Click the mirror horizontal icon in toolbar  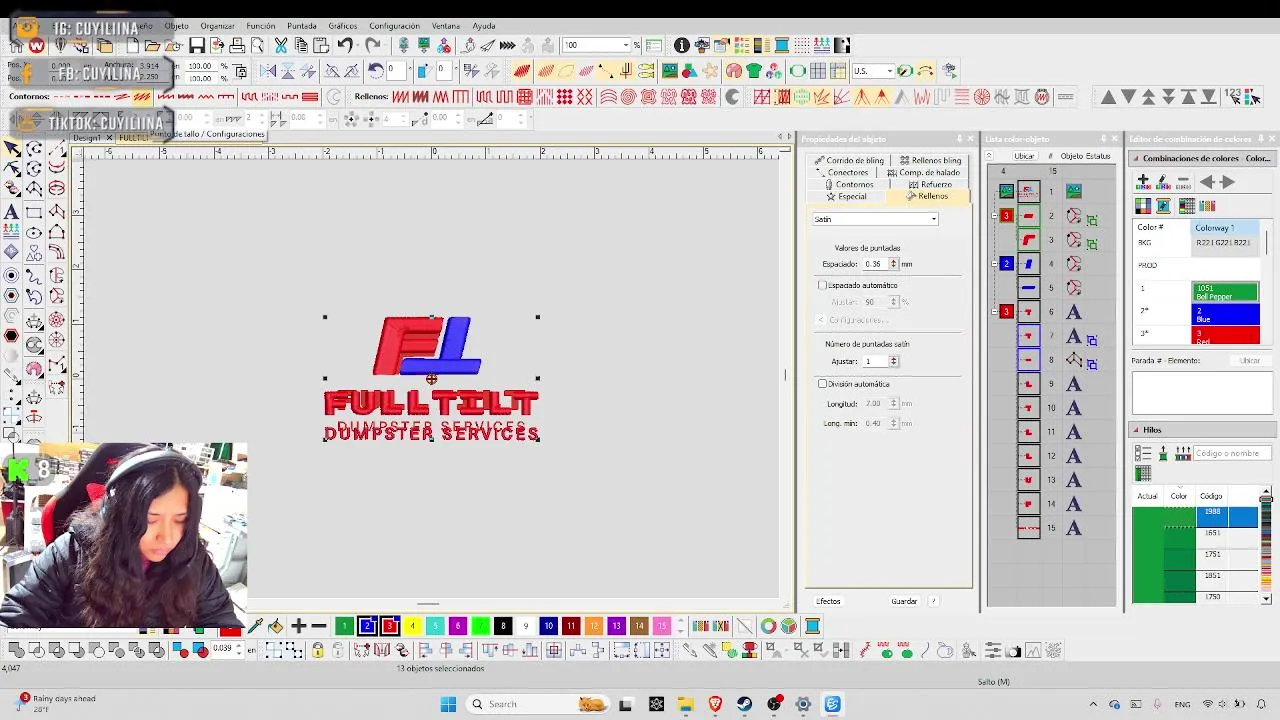coord(268,71)
